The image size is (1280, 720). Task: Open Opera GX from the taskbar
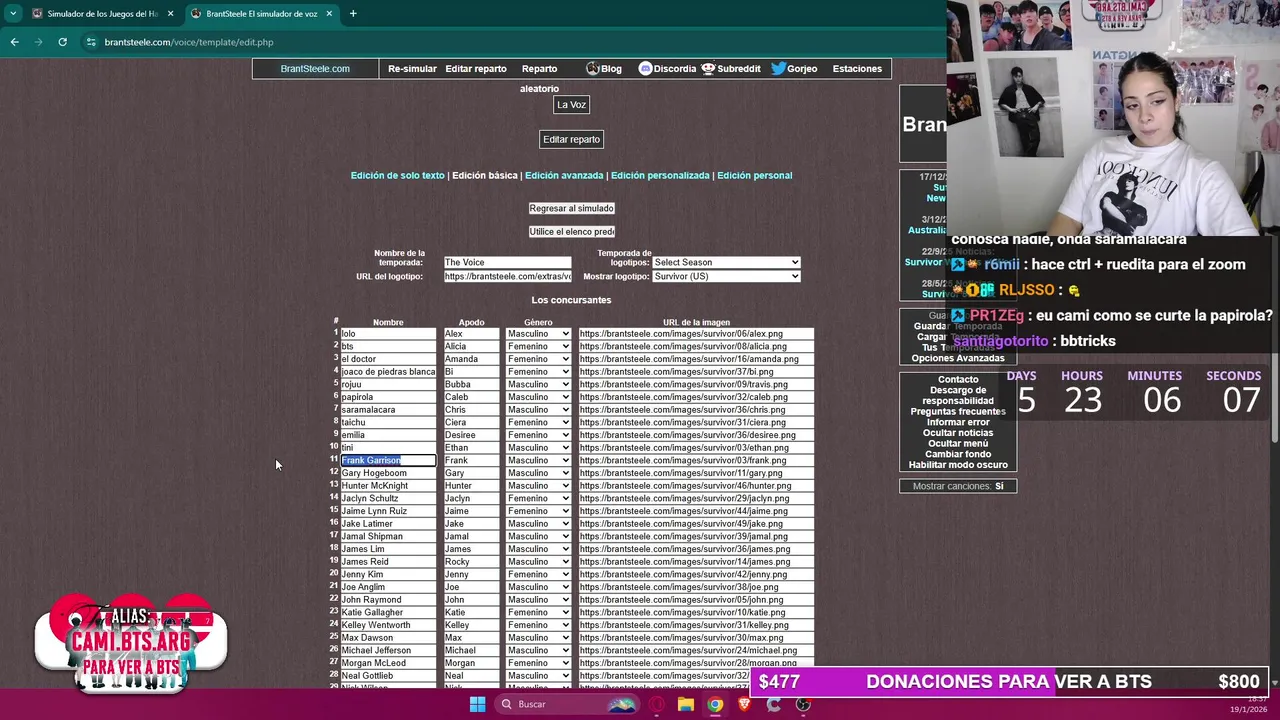pyautogui.click(x=656, y=704)
